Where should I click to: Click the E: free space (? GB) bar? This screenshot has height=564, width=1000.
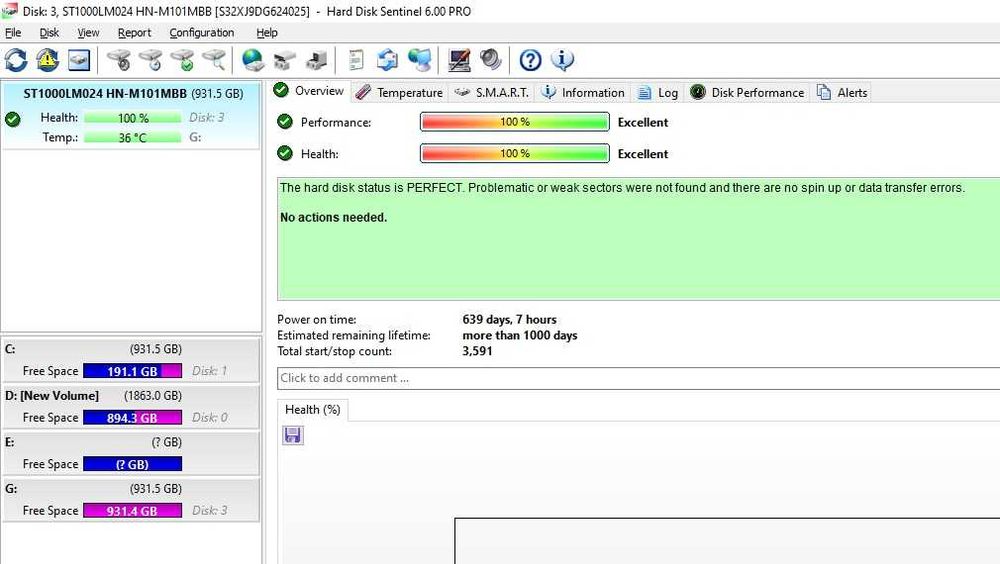[133, 464]
